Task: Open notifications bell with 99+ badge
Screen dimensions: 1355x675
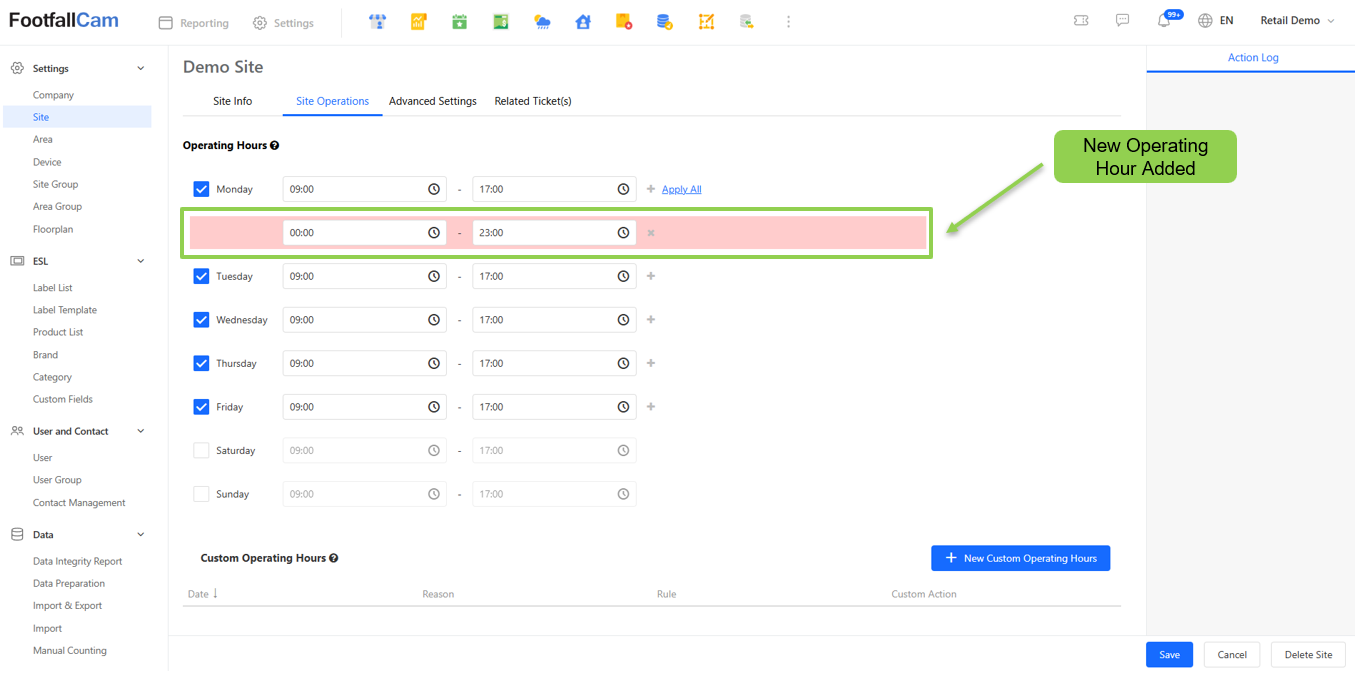Action: 1164,21
